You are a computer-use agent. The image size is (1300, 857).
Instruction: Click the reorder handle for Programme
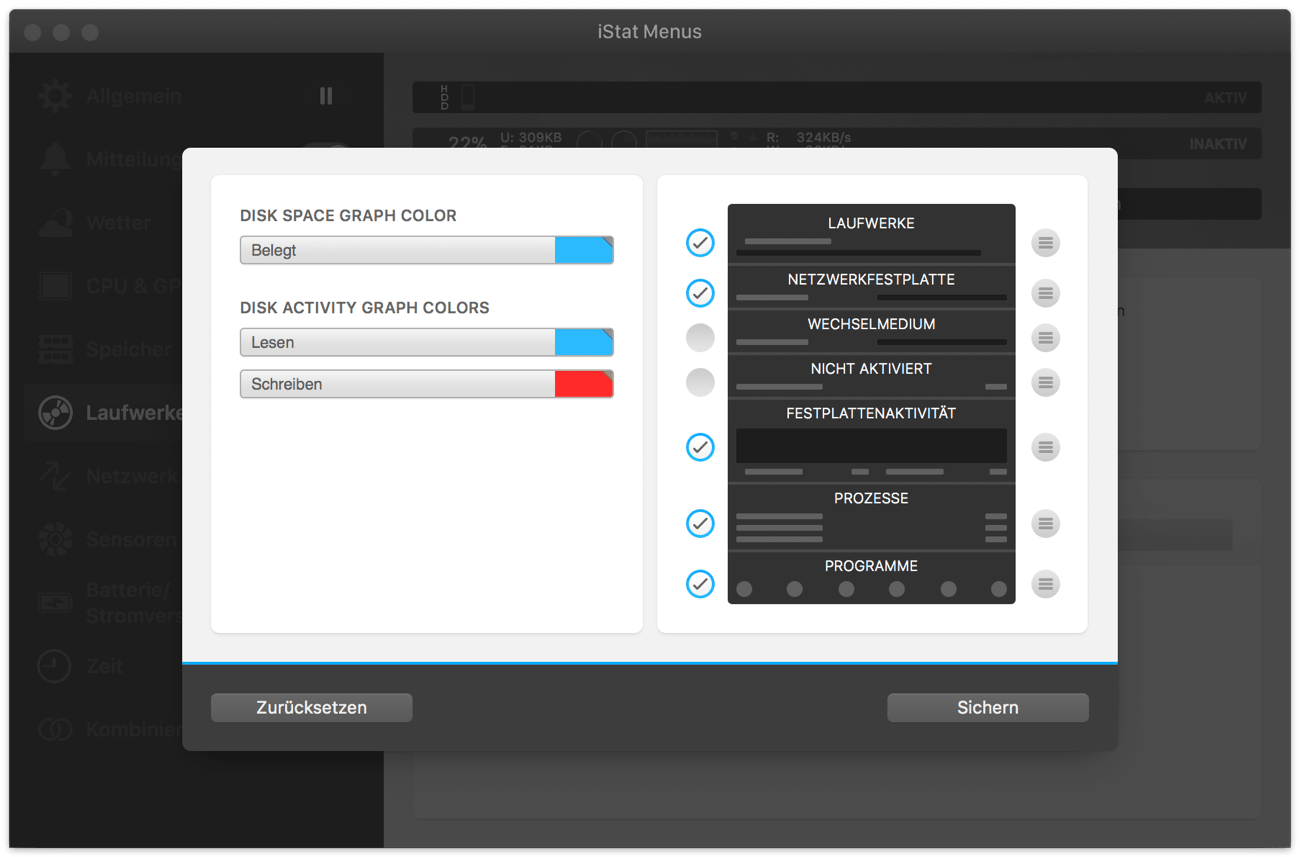1045,584
